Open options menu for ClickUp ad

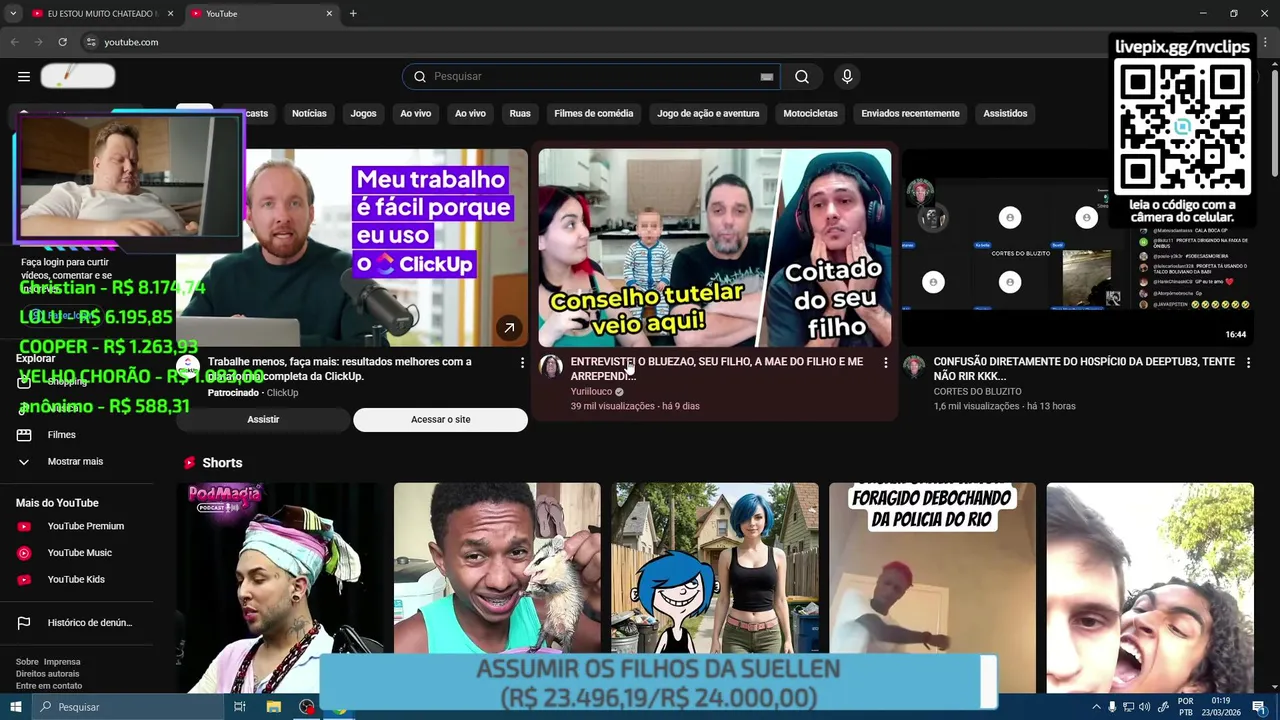click(522, 363)
